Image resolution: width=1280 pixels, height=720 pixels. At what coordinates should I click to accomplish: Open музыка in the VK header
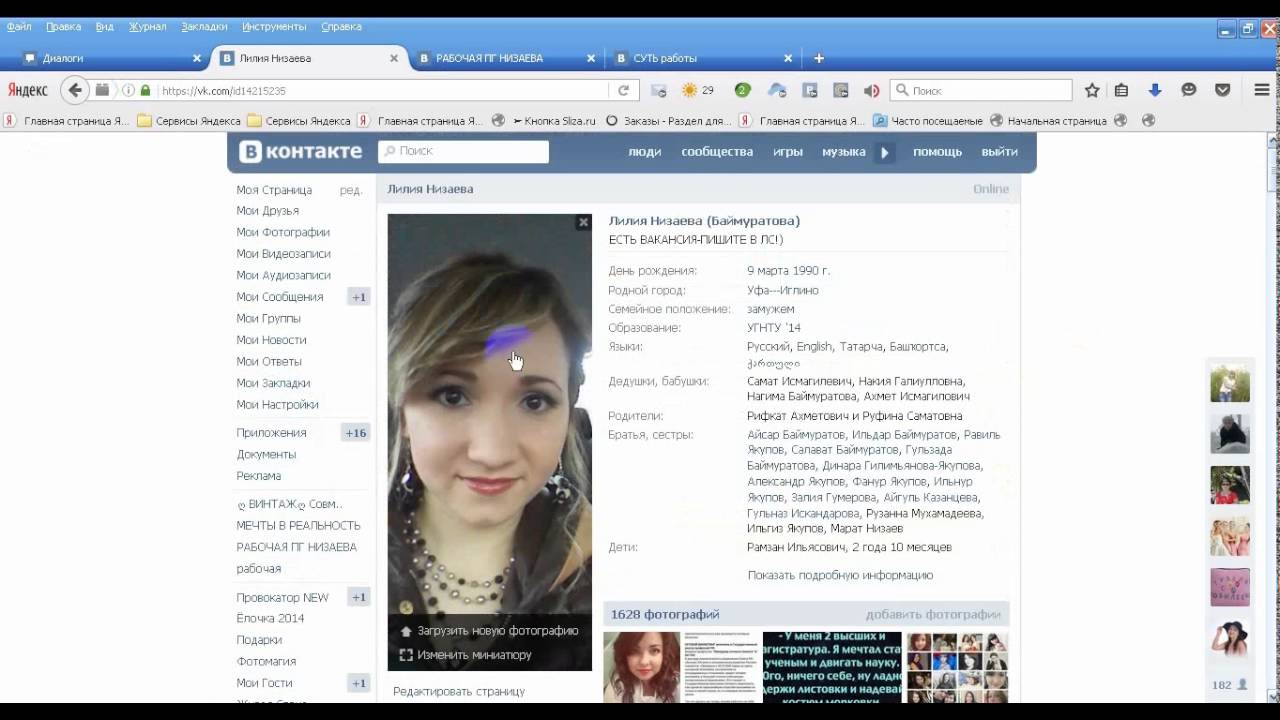click(x=843, y=152)
